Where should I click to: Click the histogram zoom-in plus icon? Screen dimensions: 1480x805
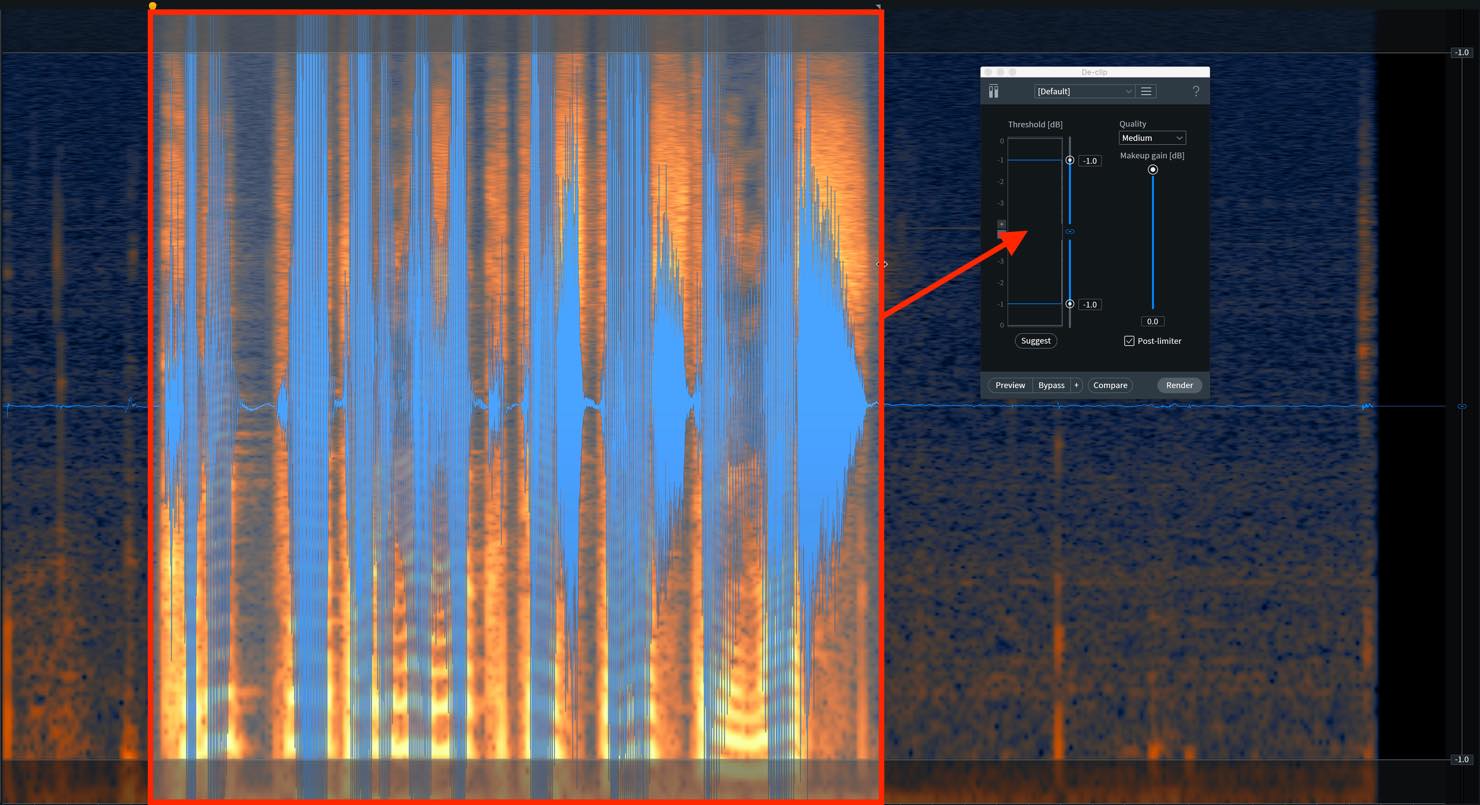pyautogui.click(x=1001, y=224)
